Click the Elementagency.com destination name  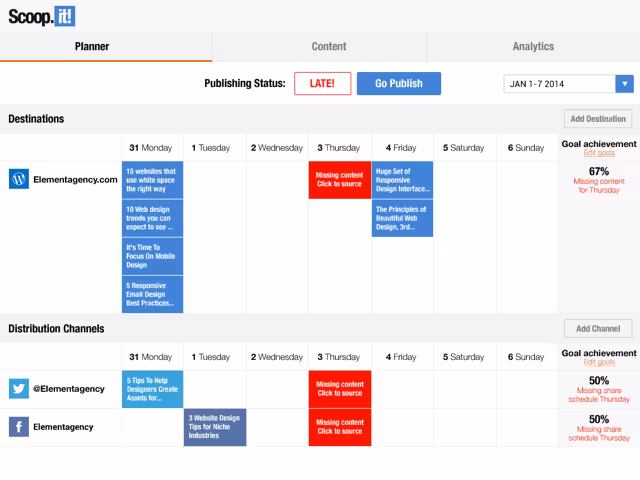click(75, 180)
